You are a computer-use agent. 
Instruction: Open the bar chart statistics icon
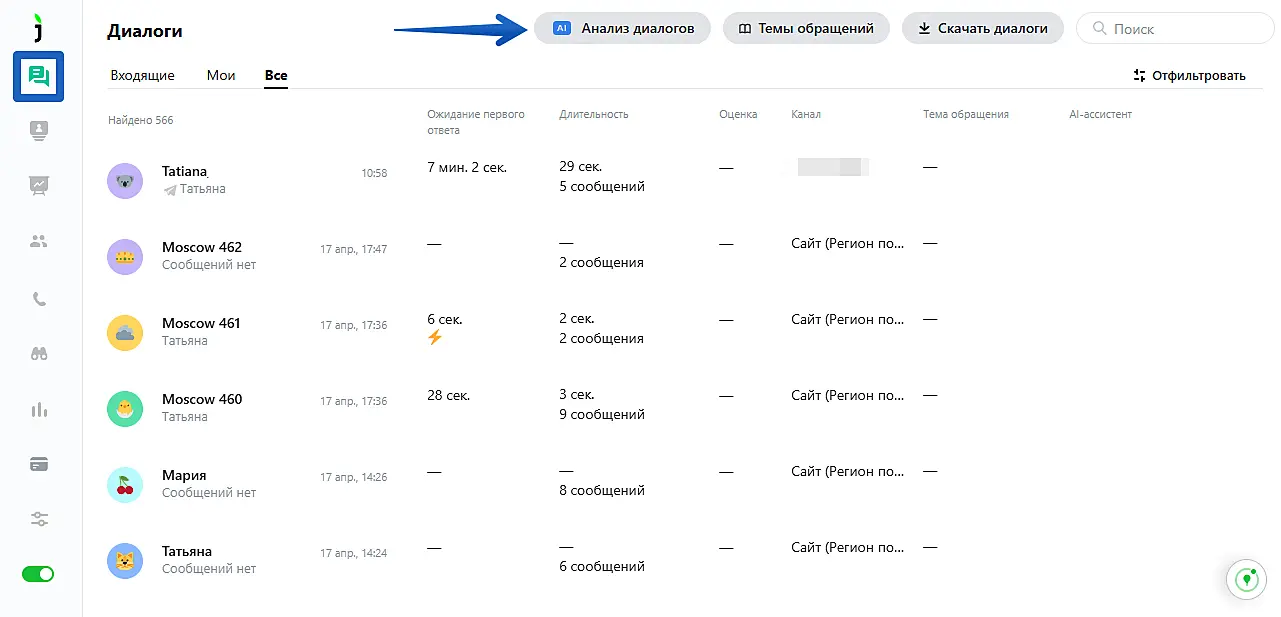point(39,409)
